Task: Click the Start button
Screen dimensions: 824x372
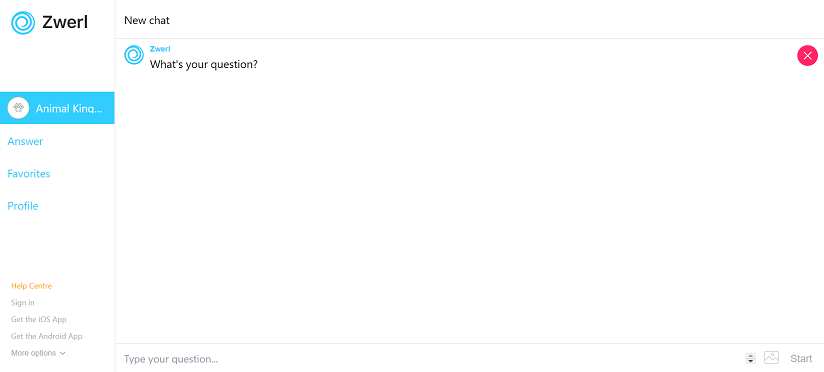Action: (x=801, y=358)
